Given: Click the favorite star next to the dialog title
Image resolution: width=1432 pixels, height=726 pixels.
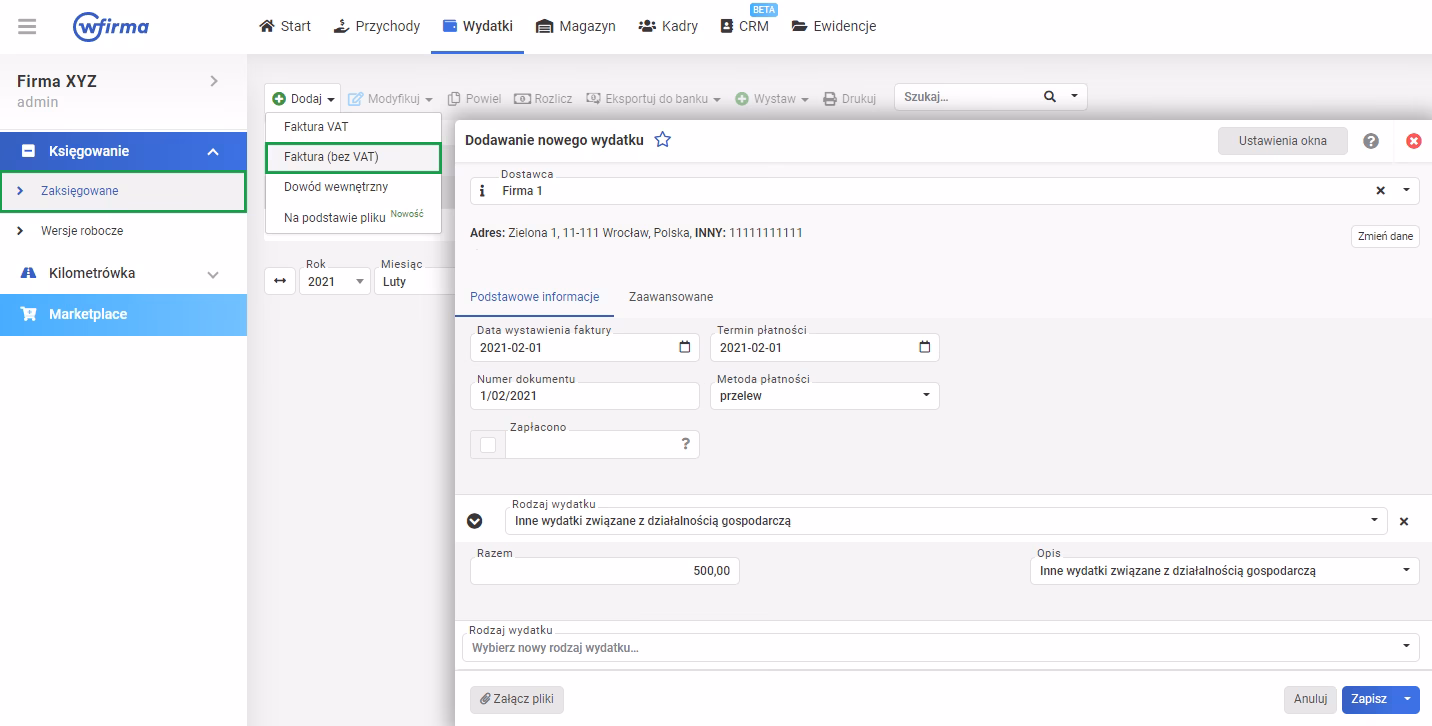Looking at the screenshot, I should [662, 140].
